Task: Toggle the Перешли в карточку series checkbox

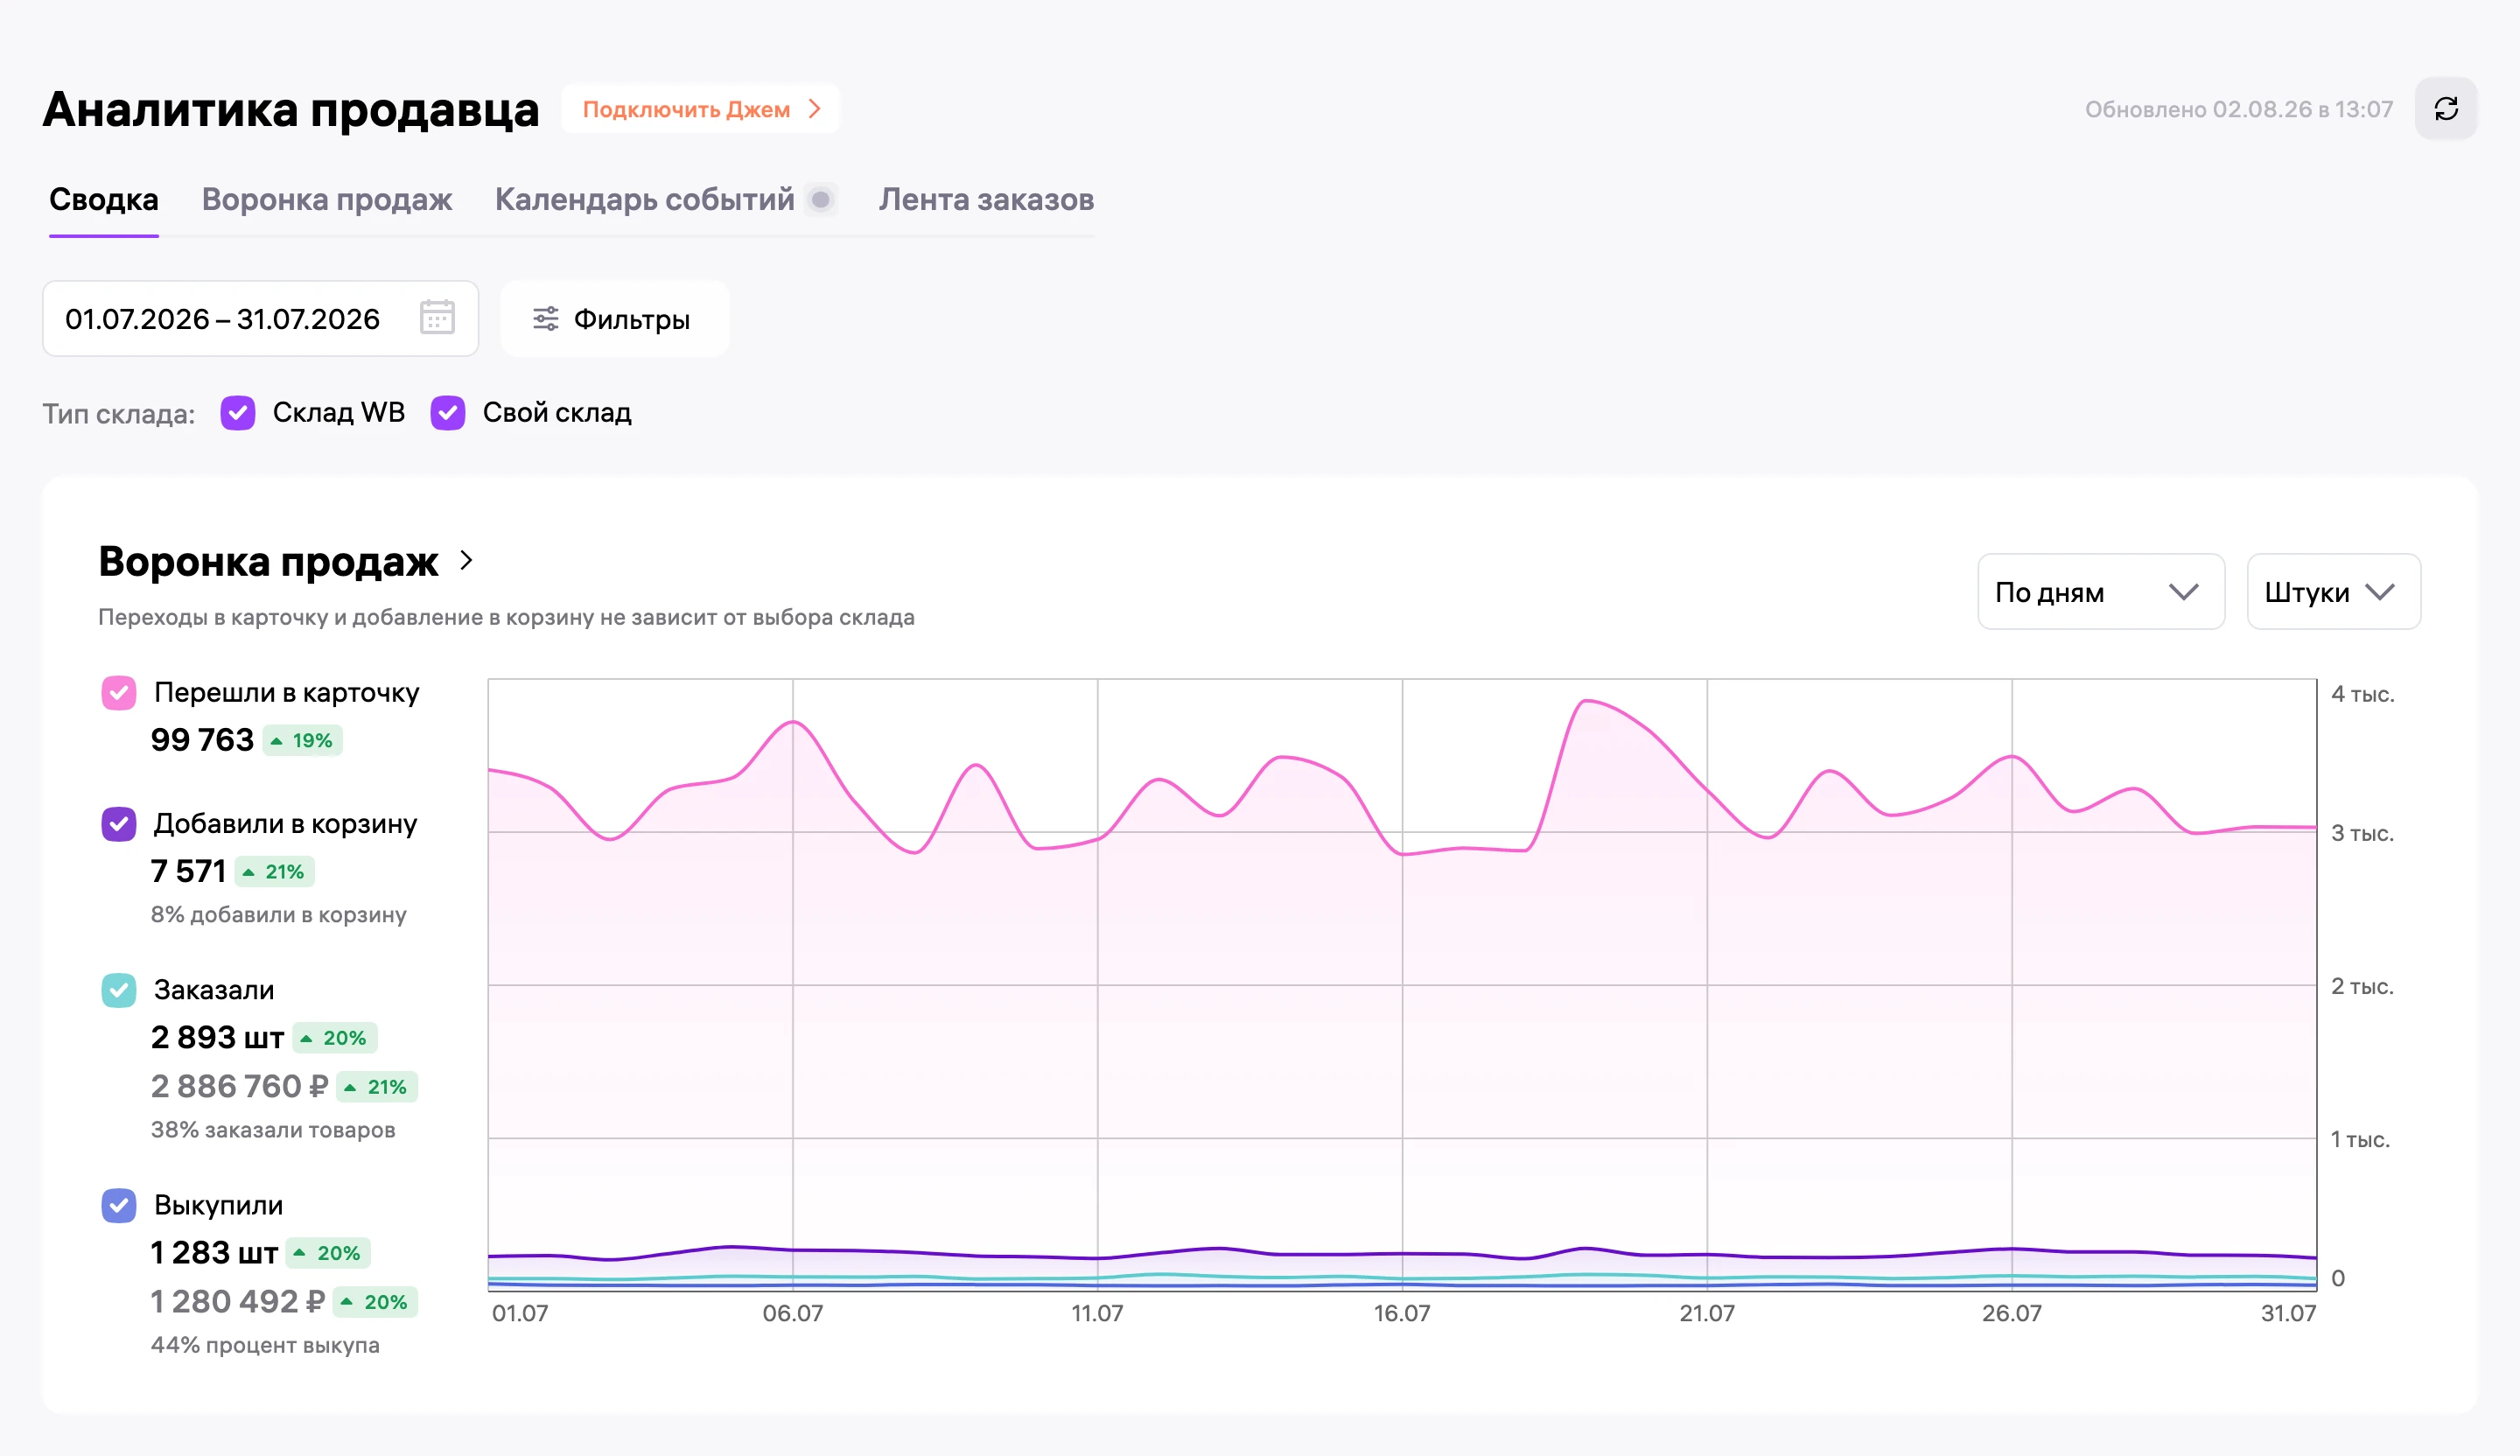Action: (119, 693)
